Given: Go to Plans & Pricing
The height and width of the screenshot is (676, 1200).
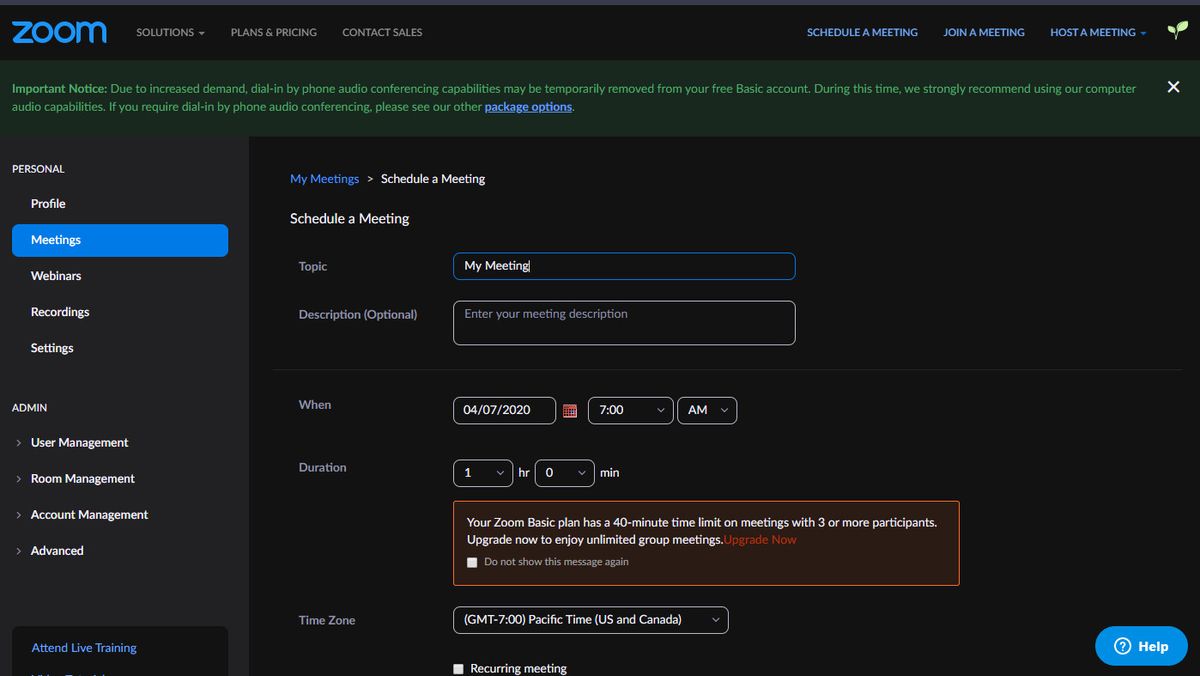Looking at the screenshot, I should point(273,32).
